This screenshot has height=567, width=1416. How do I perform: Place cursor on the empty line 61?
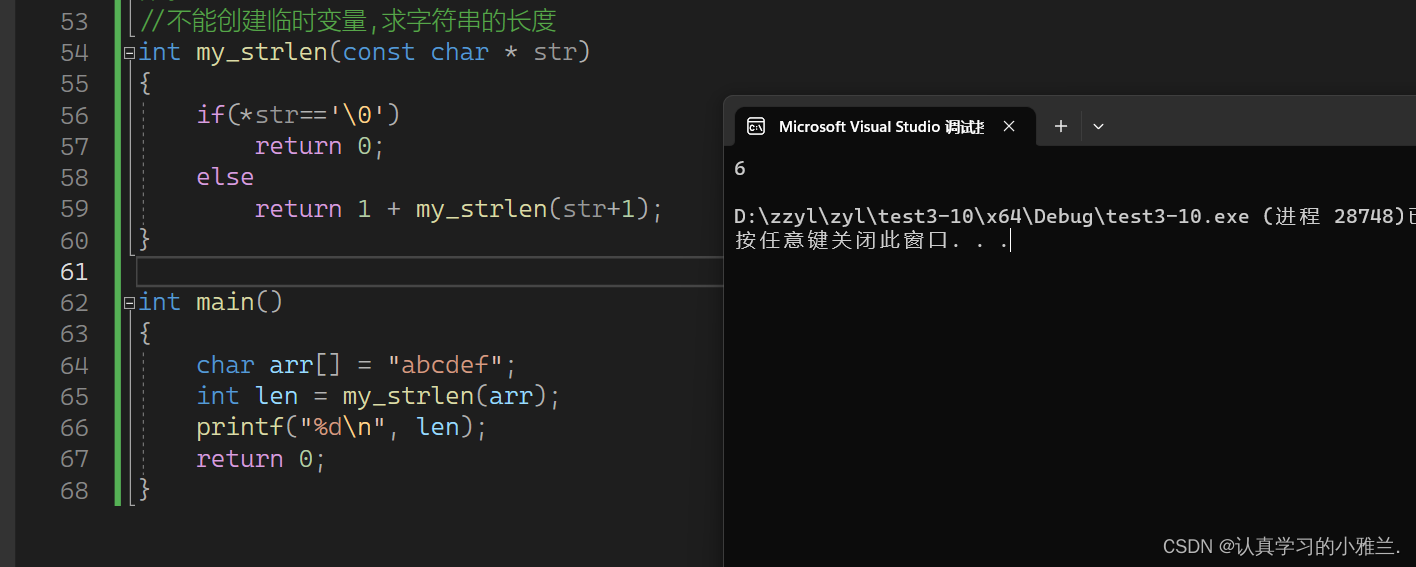(x=430, y=272)
